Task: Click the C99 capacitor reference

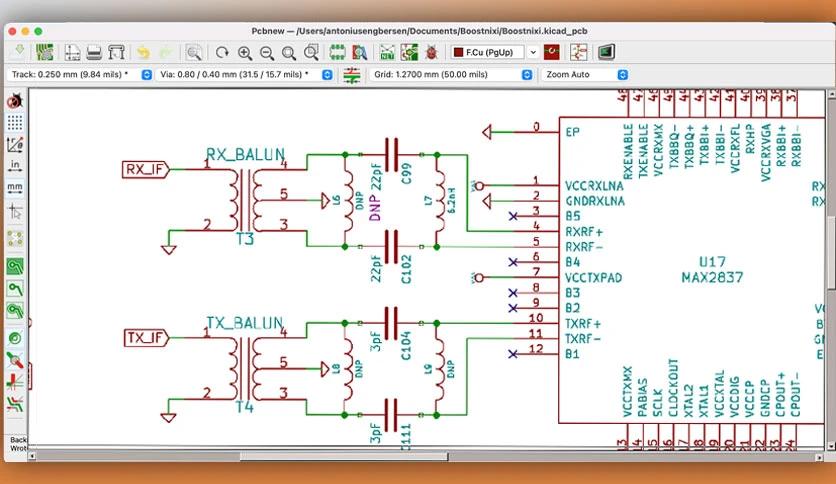Action: 406,173
